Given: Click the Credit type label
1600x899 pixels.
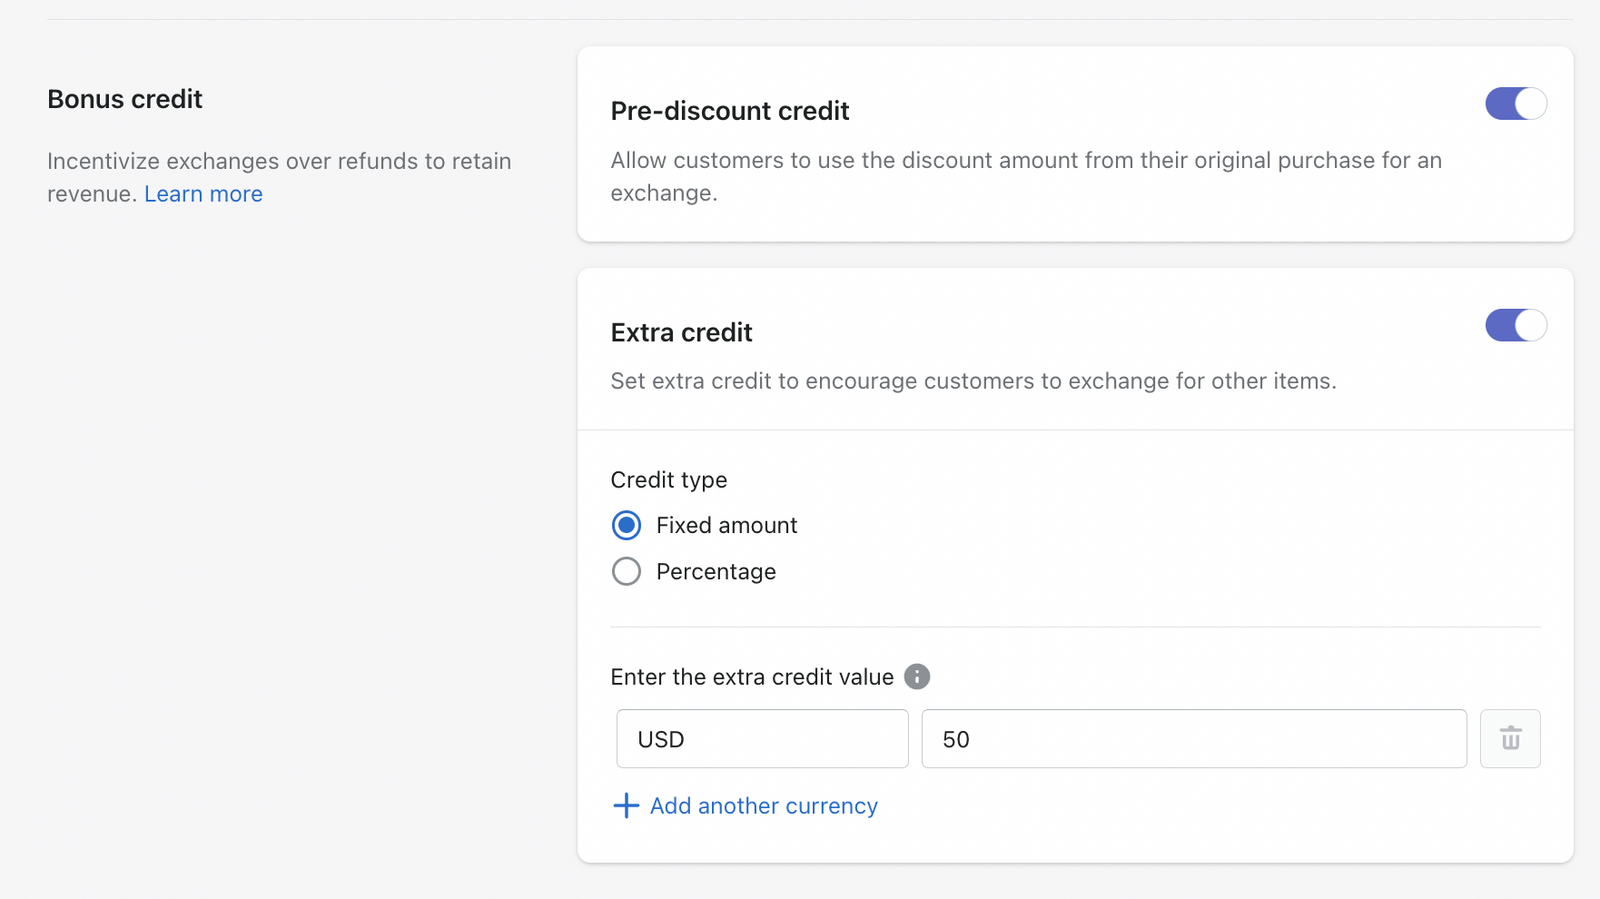Looking at the screenshot, I should click(x=669, y=480).
